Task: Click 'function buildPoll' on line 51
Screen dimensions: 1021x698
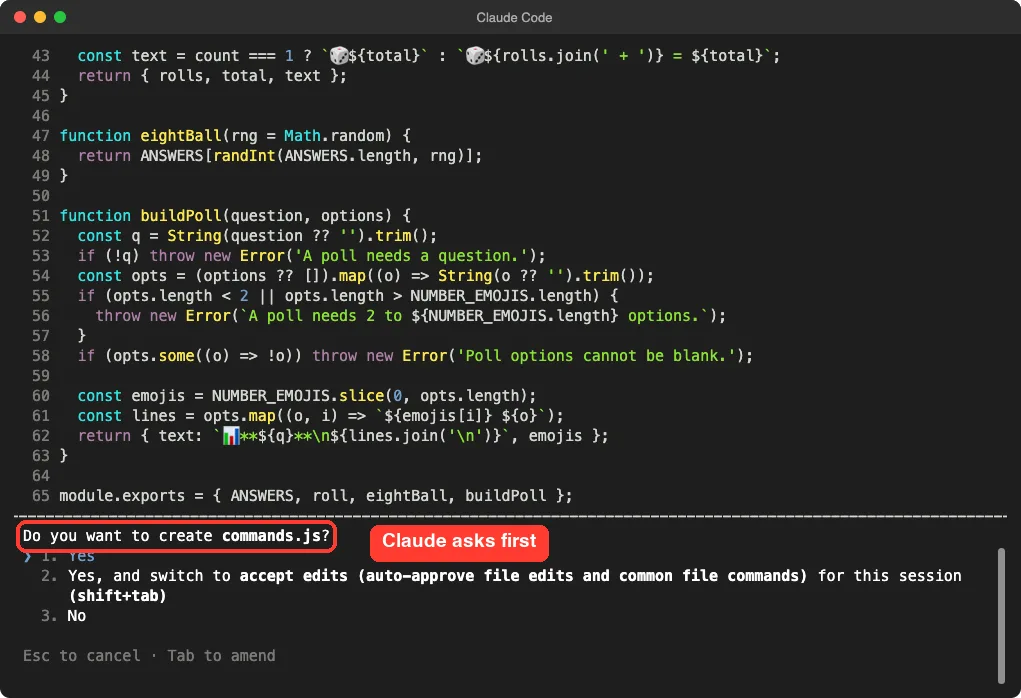Action: coord(141,216)
